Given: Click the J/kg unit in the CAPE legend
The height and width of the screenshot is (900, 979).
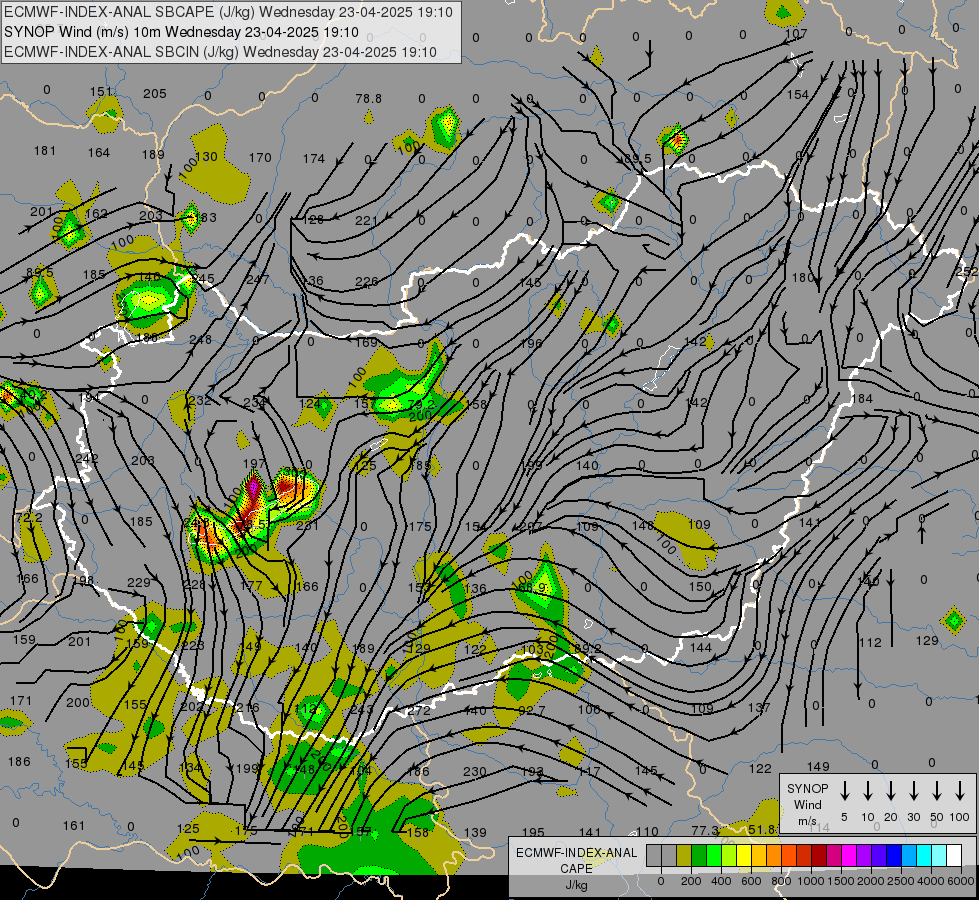Looking at the screenshot, I should (x=576, y=884).
